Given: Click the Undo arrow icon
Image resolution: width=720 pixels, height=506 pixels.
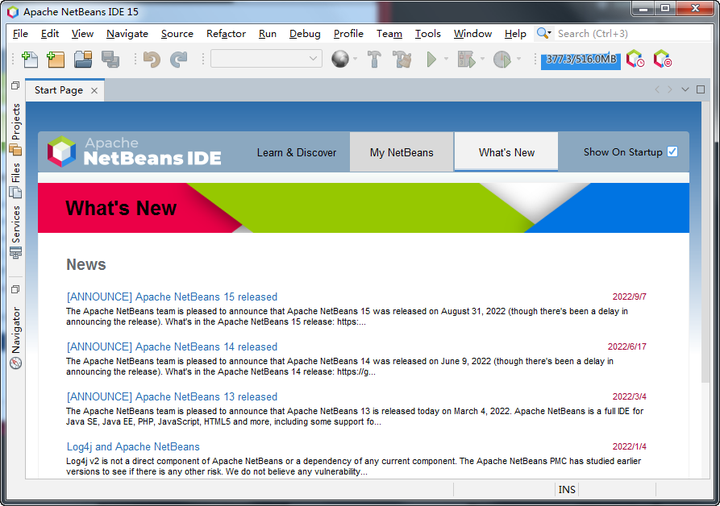Looking at the screenshot, I should (152, 59).
